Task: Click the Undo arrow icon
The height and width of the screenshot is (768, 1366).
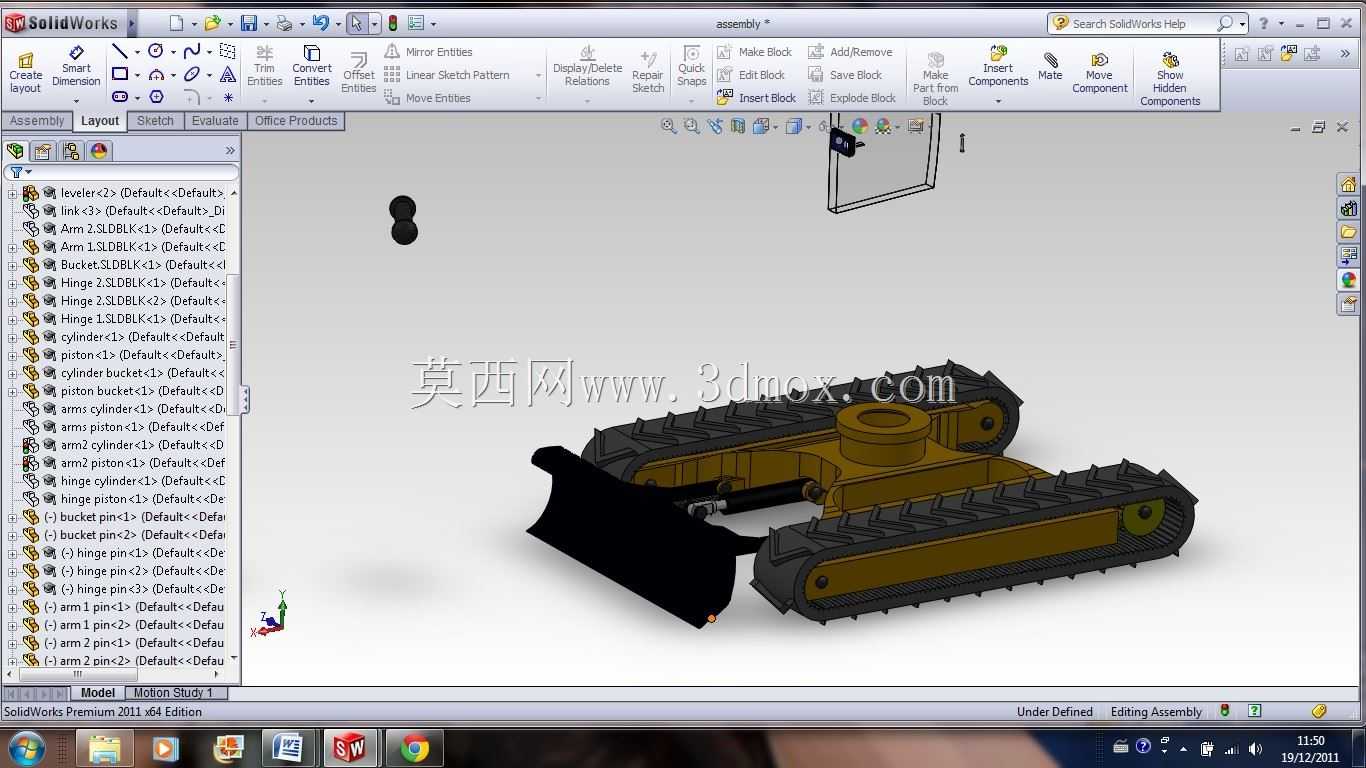Action: point(320,23)
